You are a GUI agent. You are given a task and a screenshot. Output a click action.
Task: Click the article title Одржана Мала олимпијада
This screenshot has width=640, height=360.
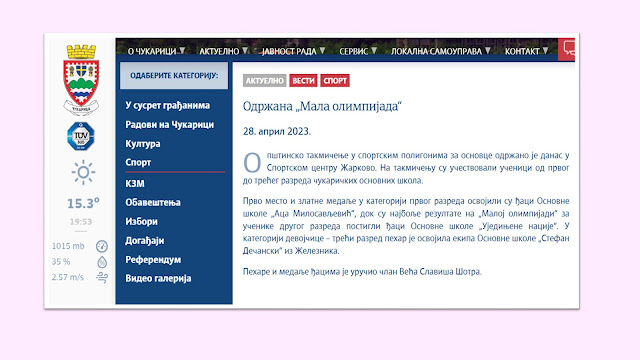(322, 107)
